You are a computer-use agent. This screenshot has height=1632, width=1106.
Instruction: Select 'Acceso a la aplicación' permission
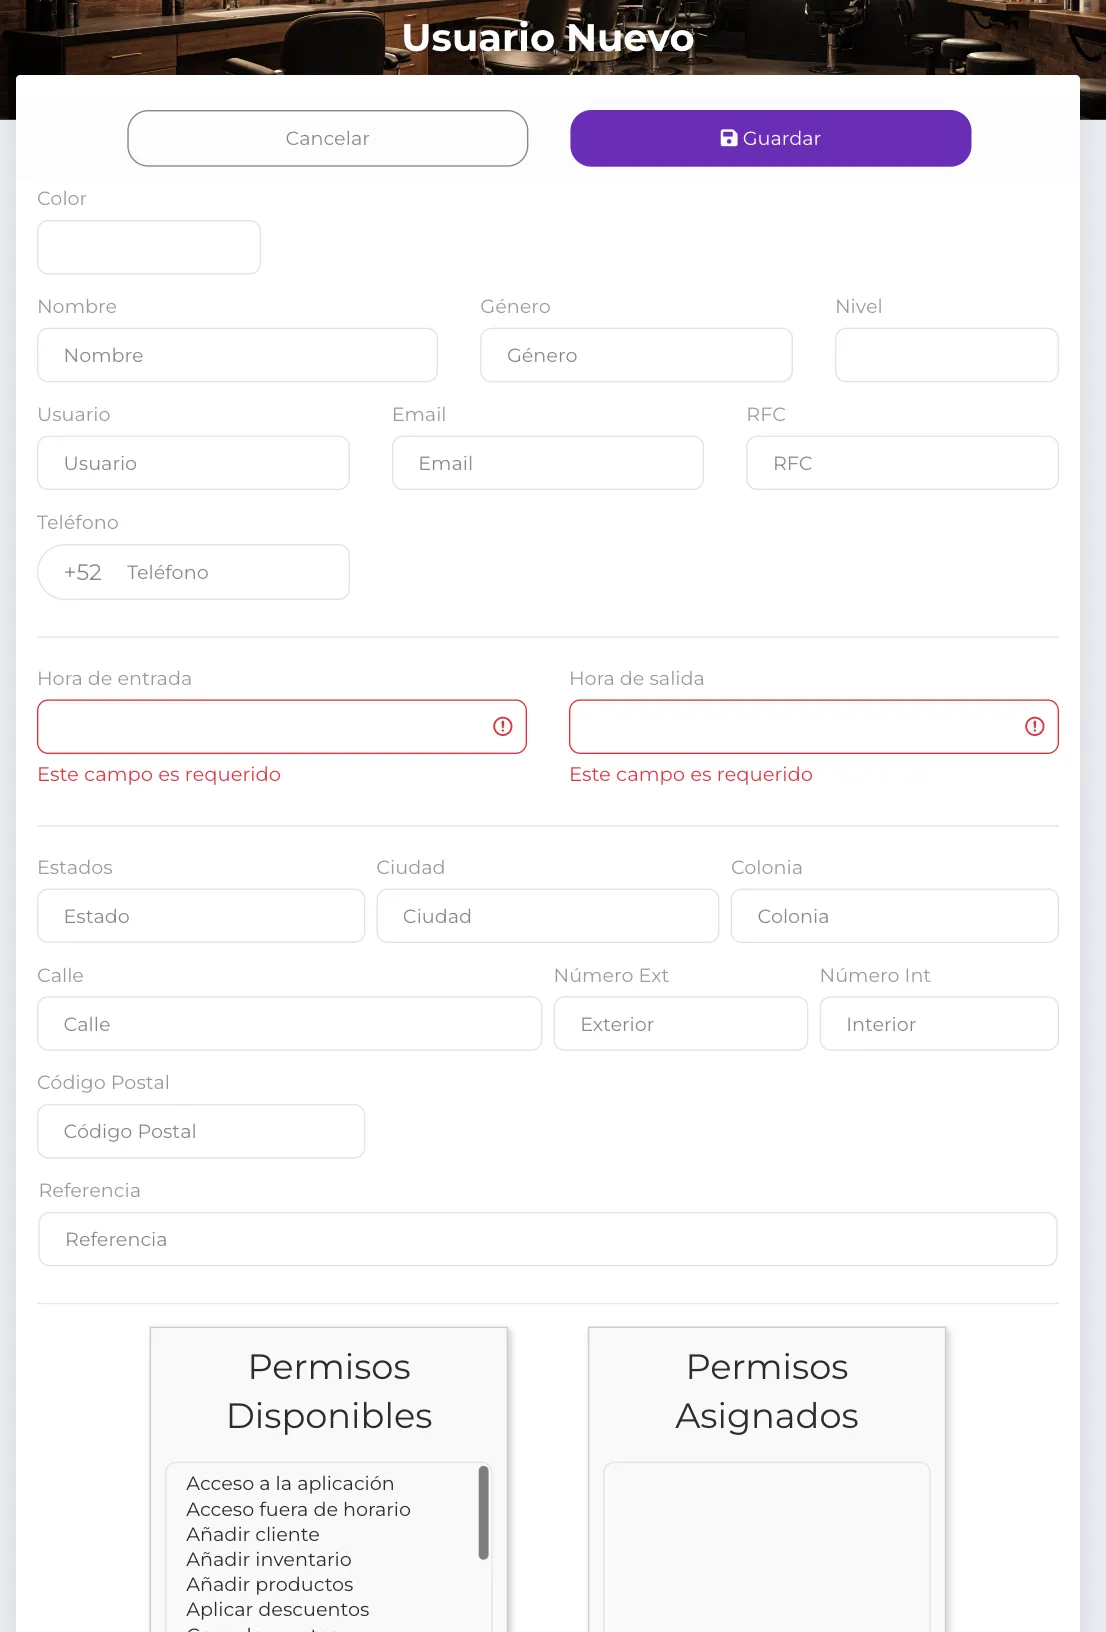coord(290,1484)
